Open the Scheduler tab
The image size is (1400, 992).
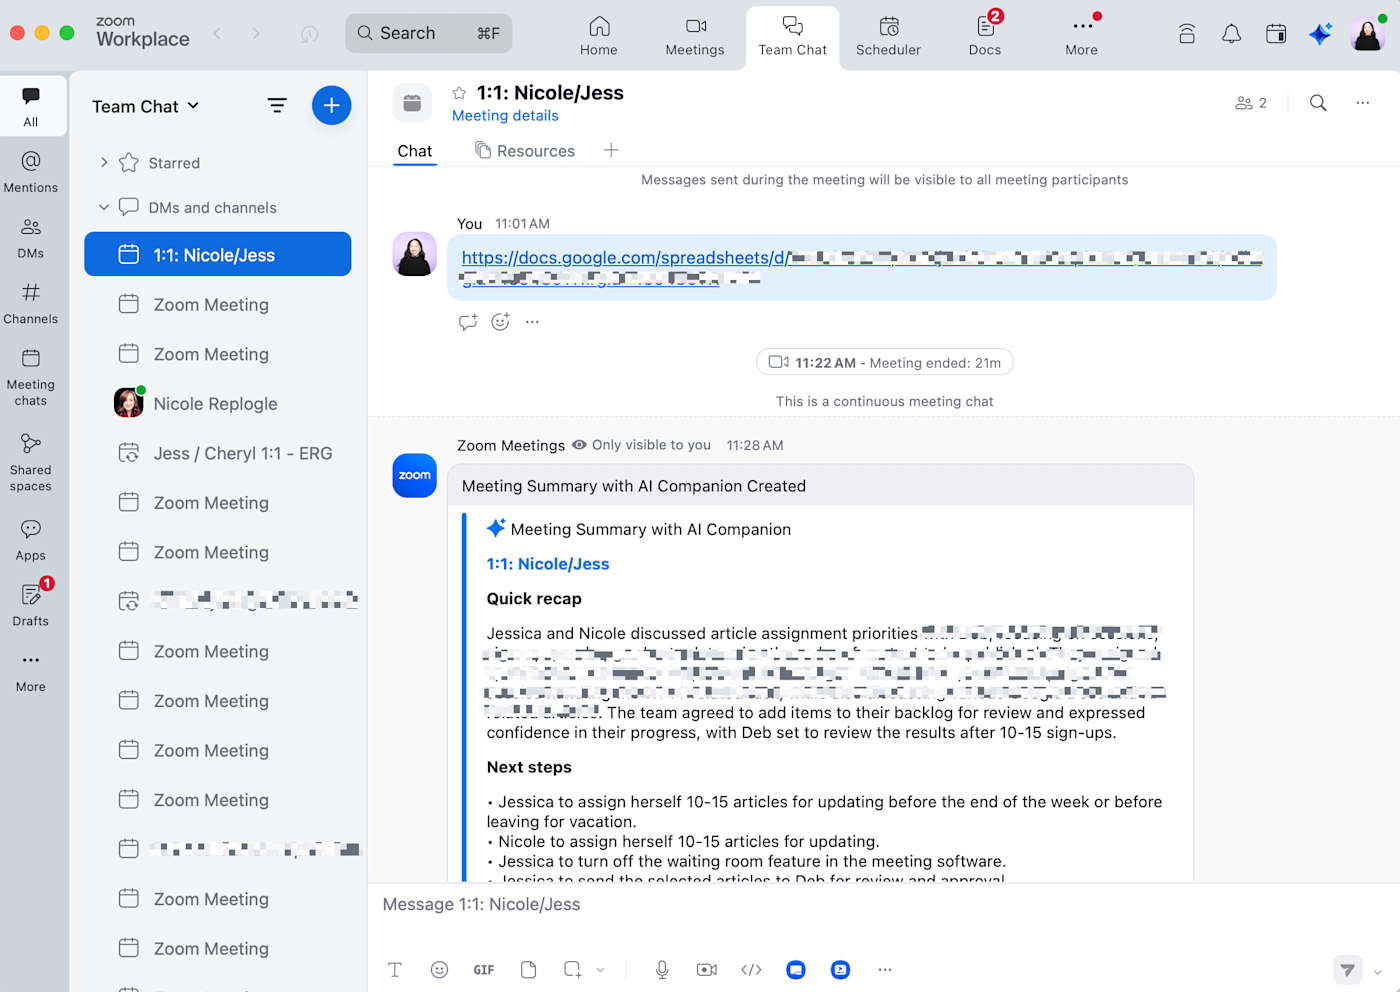888,37
